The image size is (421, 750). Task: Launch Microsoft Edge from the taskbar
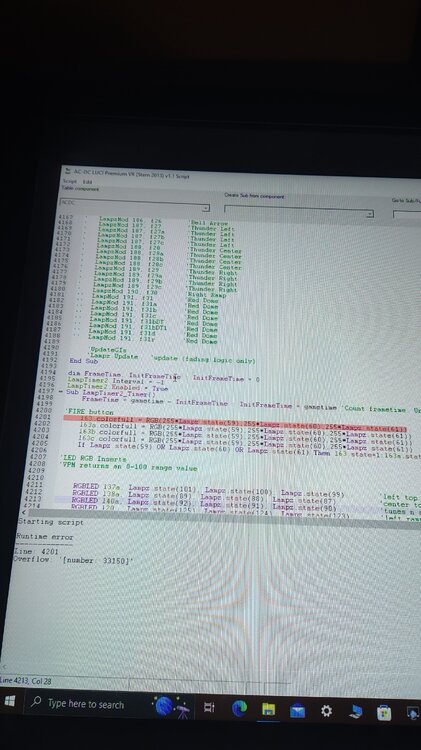coord(239,708)
